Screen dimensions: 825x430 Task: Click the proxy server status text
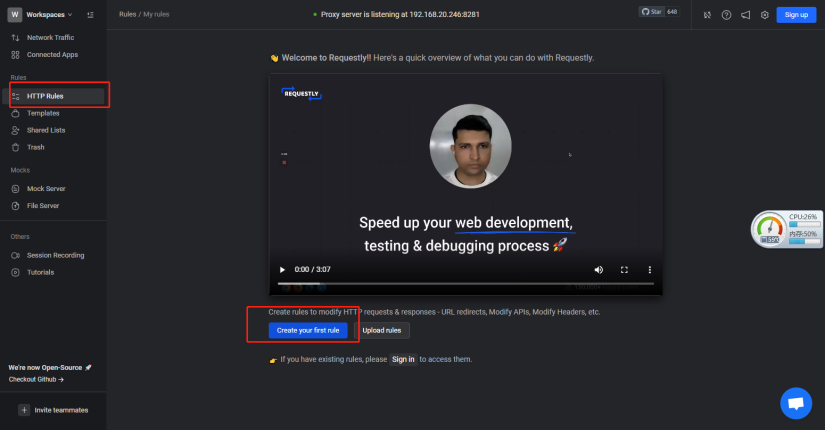tap(400, 14)
